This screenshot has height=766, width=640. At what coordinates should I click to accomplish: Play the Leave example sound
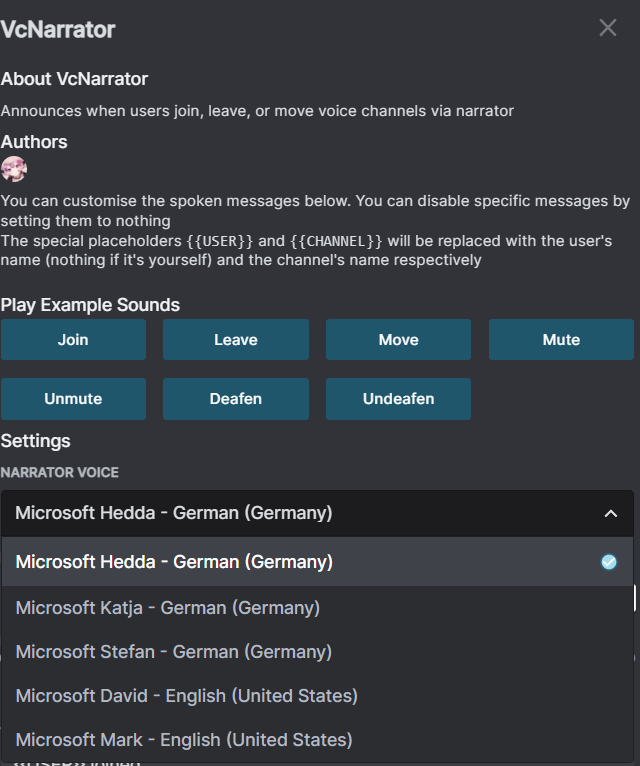[x=236, y=340]
